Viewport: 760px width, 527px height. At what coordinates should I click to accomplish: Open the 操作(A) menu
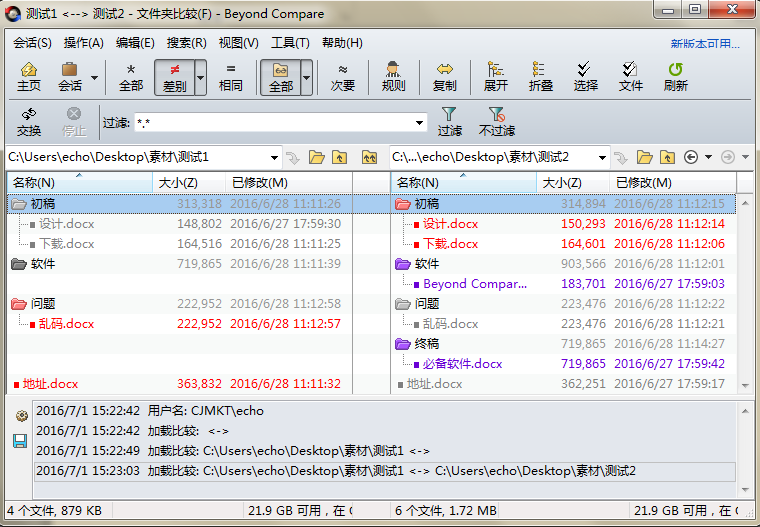tap(83, 43)
